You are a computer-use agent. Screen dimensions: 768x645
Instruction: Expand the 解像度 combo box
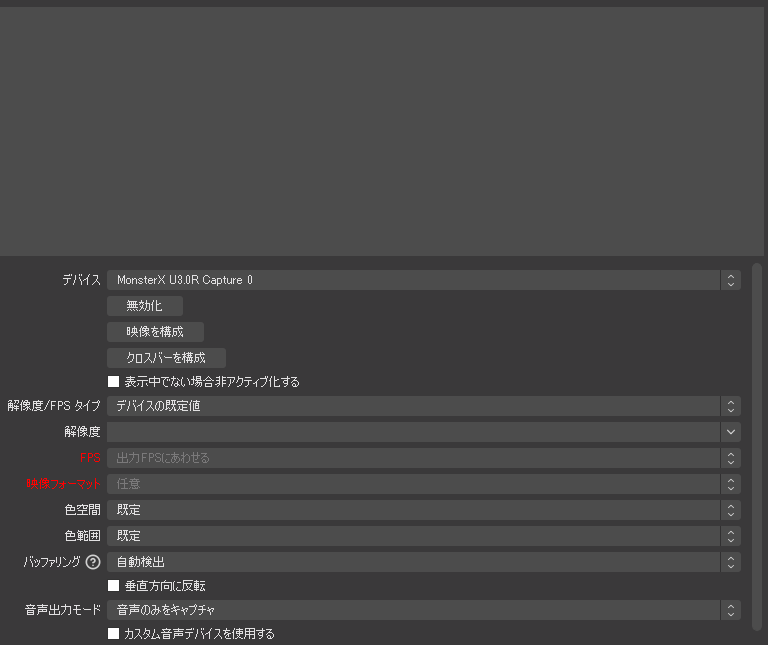[424, 432]
